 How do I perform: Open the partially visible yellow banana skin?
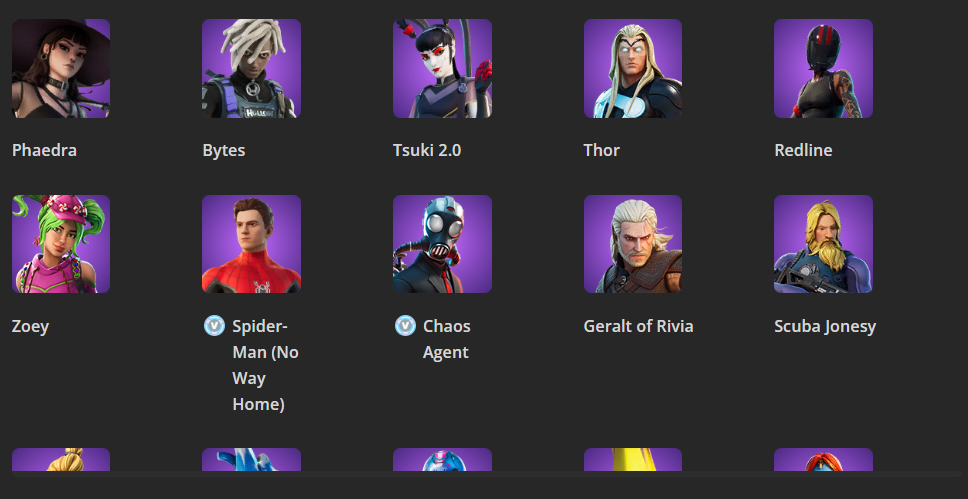click(x=633, y=459)
